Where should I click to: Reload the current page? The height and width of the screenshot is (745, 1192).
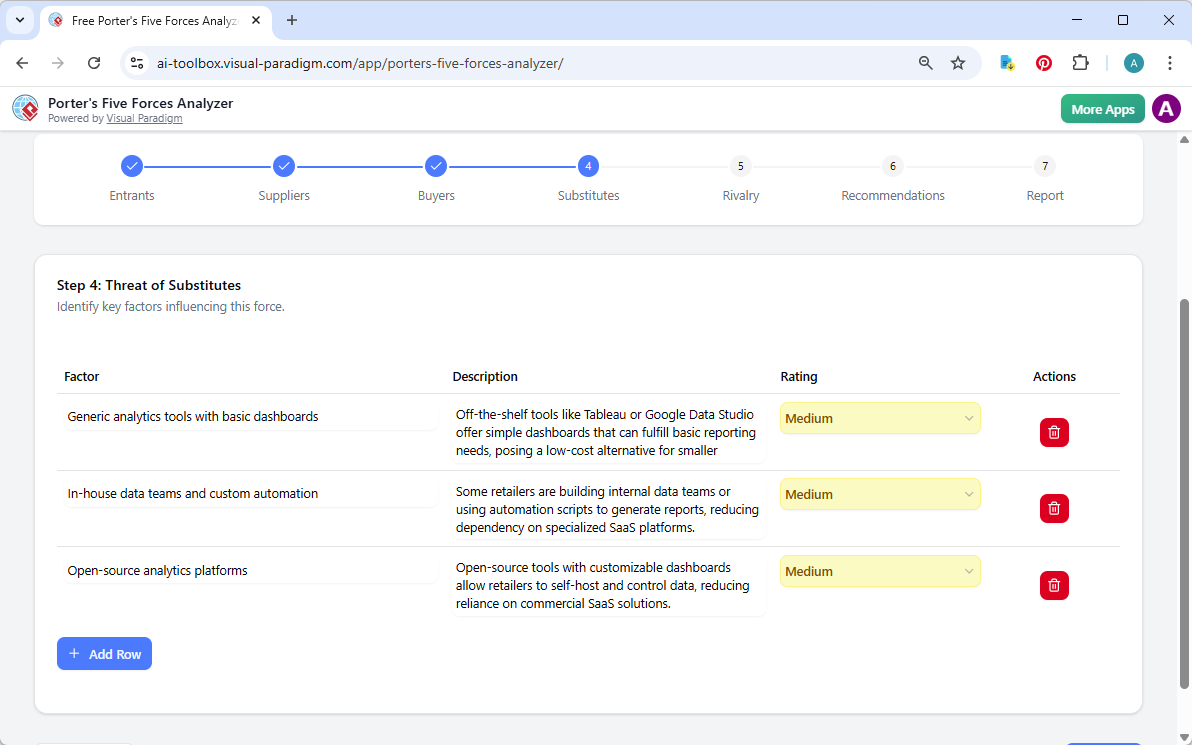pyautogui.click(x=94, y=62)
